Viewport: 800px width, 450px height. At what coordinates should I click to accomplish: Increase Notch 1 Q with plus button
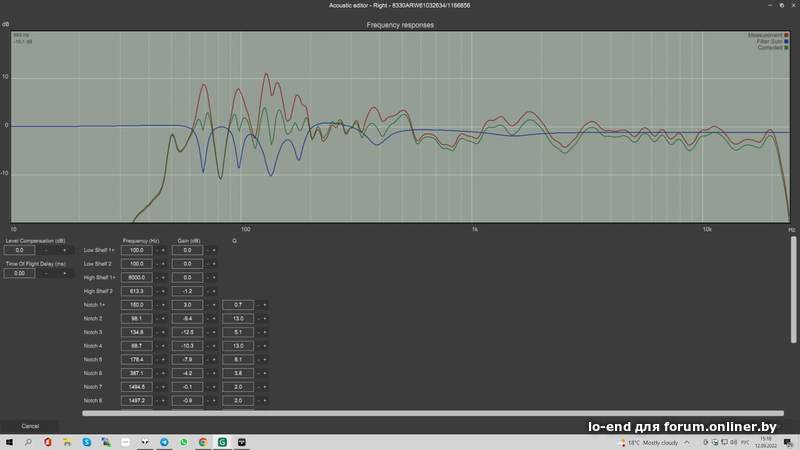265,305
